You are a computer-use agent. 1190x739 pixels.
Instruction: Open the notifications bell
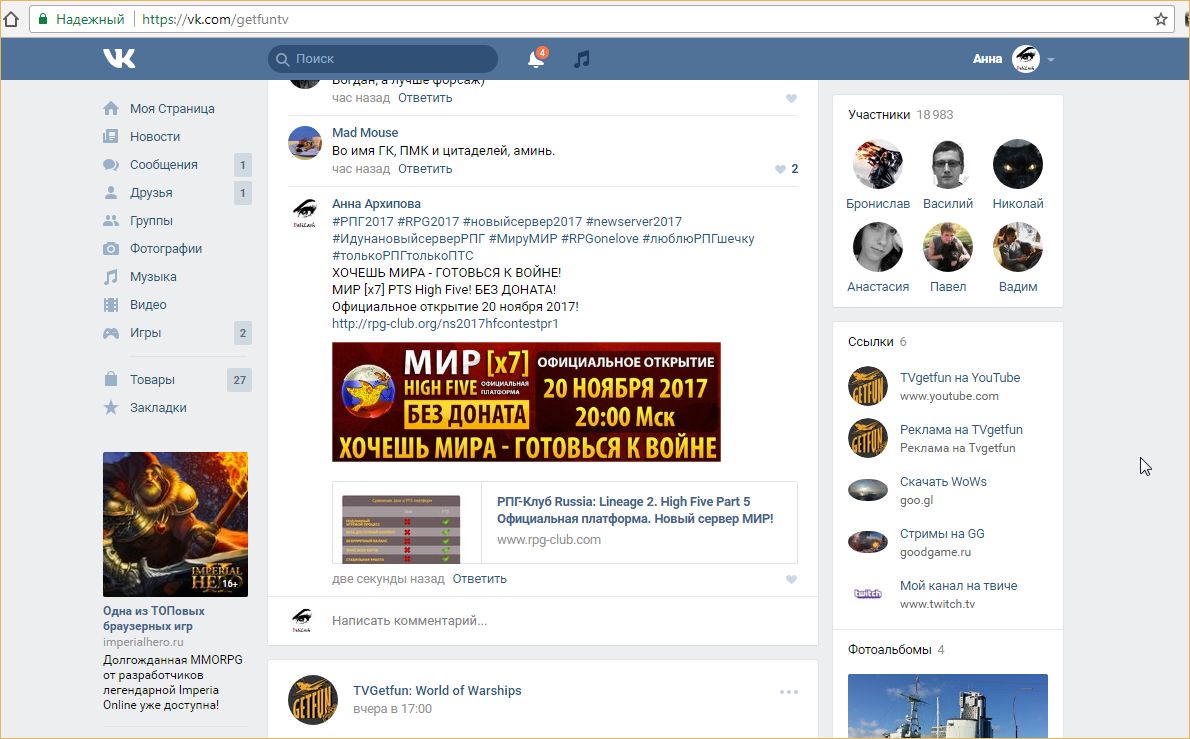tap(536, 59)
